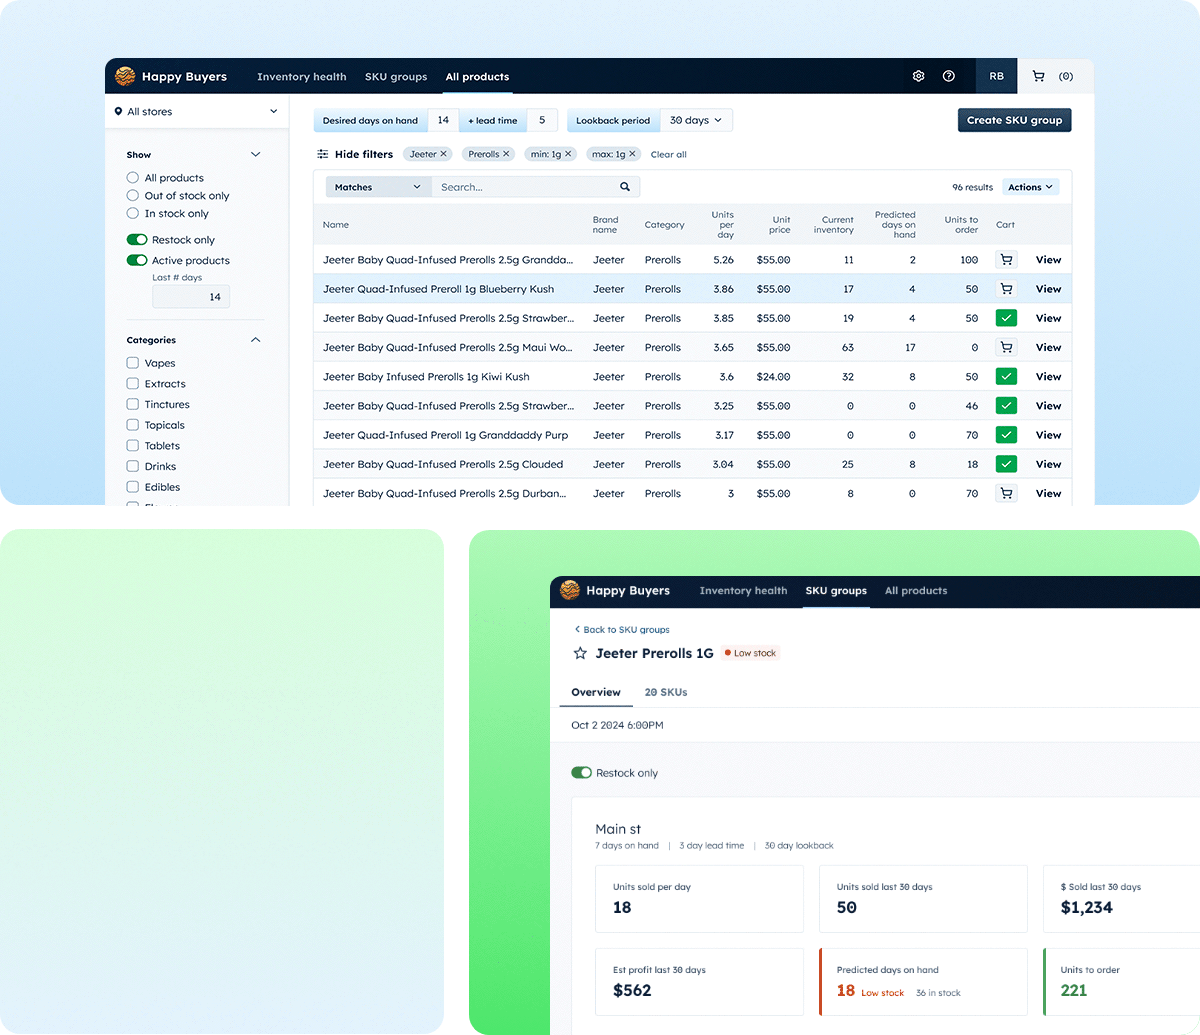Select All products tab in top window
Image resolution: width=1200 pixels, height=1035 pixels.
(477, 77)
